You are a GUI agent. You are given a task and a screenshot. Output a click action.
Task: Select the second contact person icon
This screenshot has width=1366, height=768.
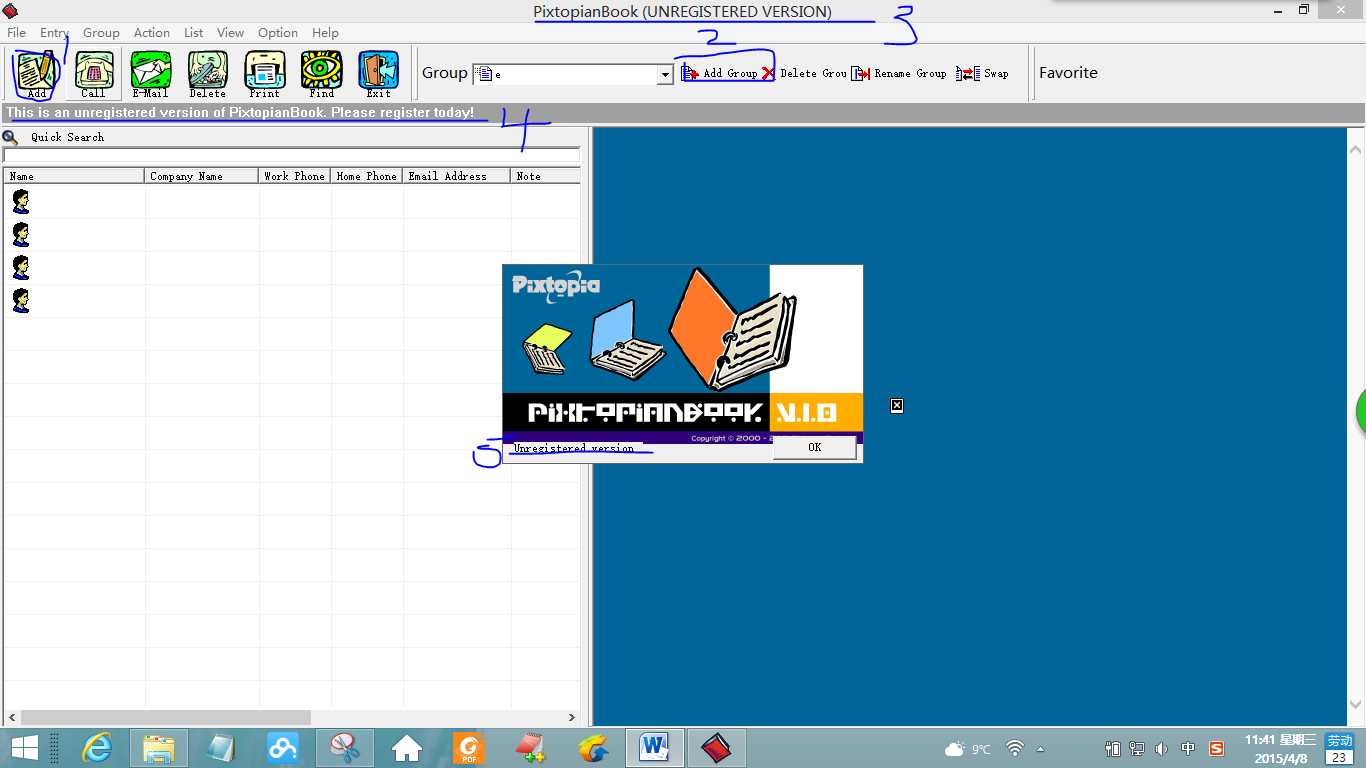click(x=20, y=235)
